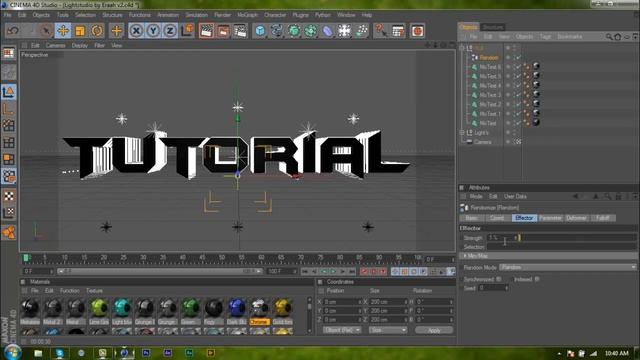Select the Model mode icon in left sidebar

(x=9, y=92)
